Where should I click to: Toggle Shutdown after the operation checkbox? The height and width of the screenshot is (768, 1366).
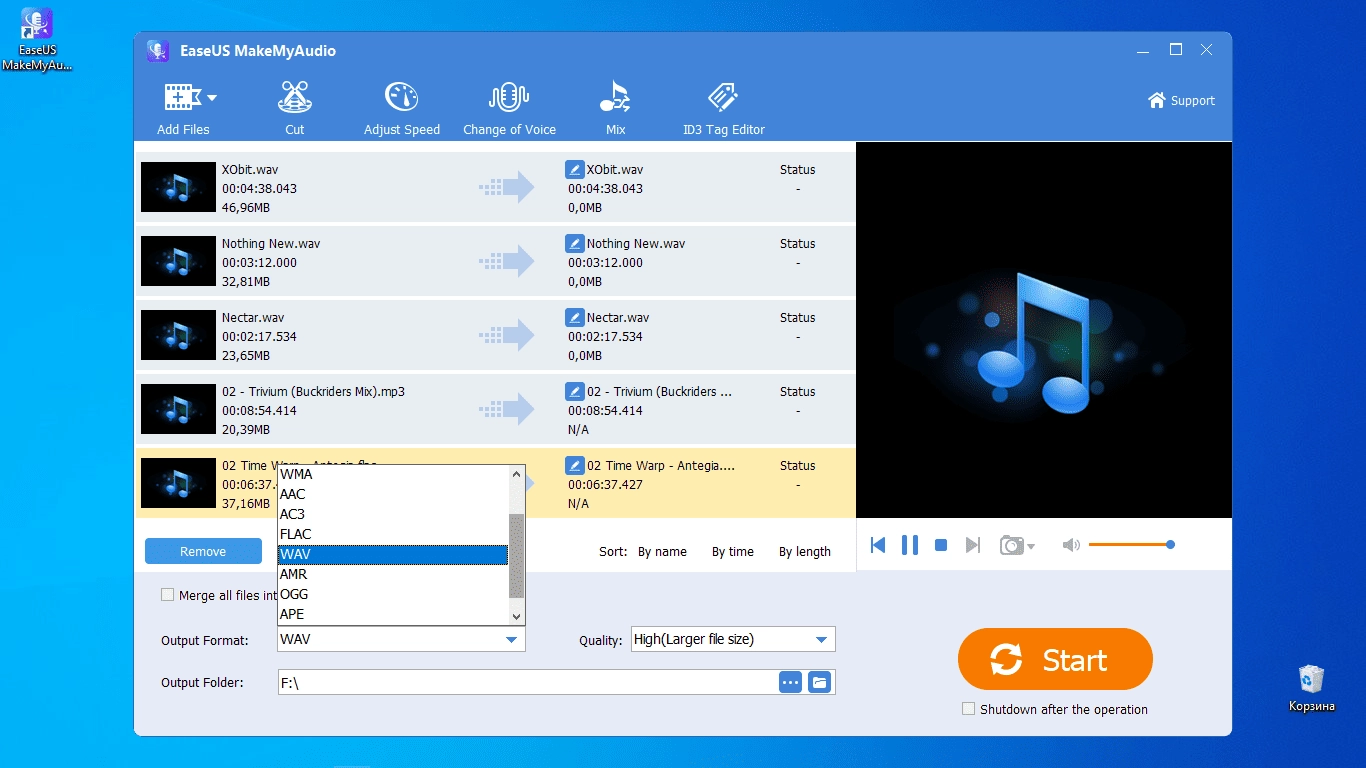tap(968, 709)
